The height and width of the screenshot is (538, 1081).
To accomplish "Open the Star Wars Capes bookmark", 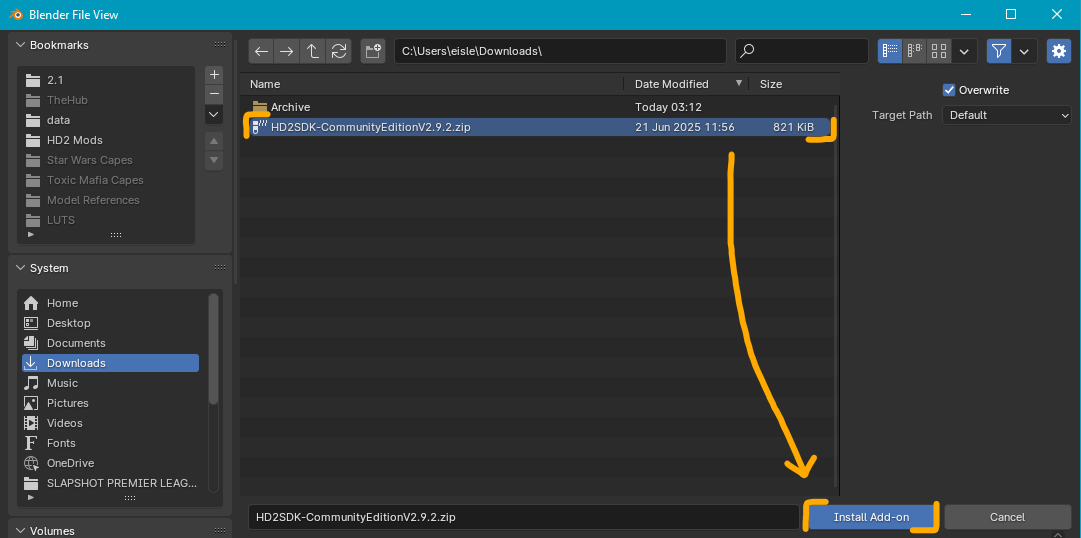I will (x=108, y=160).
